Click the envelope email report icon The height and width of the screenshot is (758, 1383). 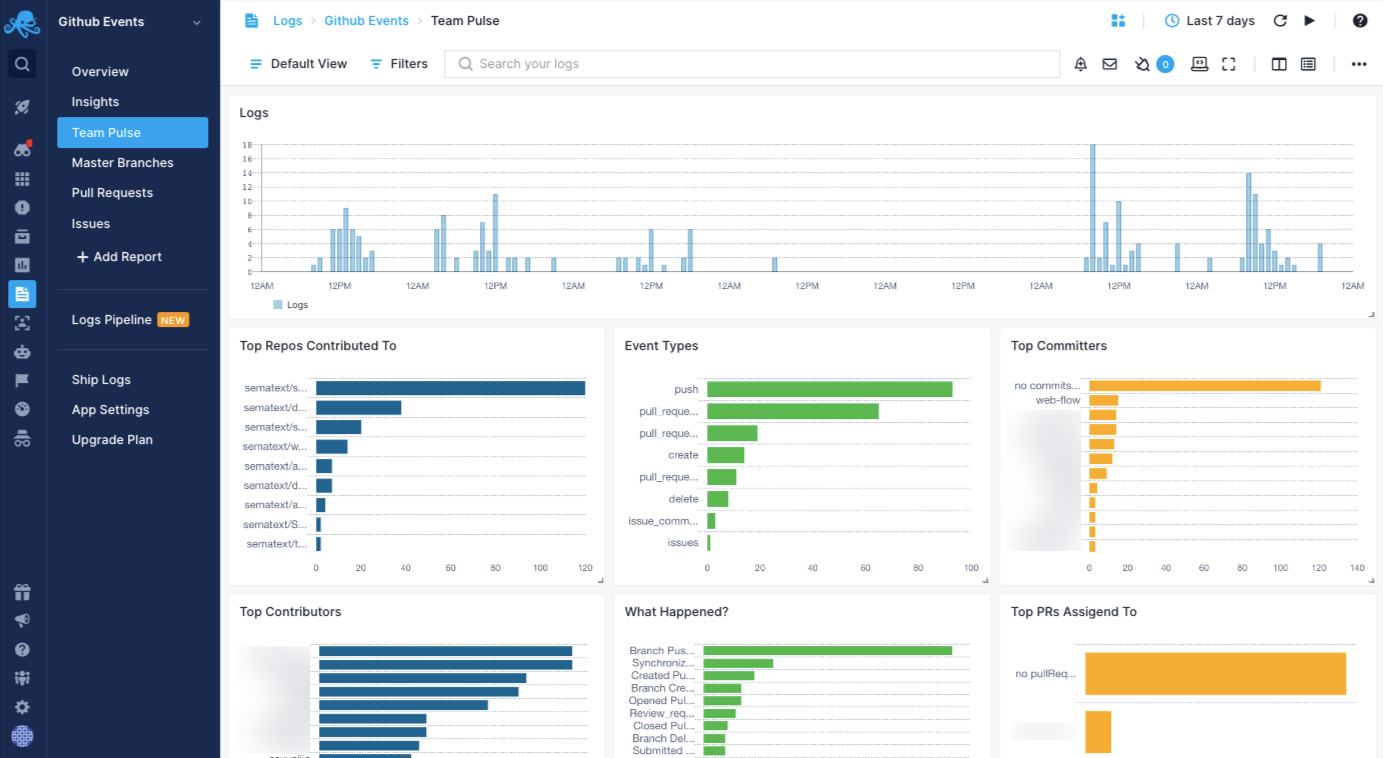[1110, 64]
